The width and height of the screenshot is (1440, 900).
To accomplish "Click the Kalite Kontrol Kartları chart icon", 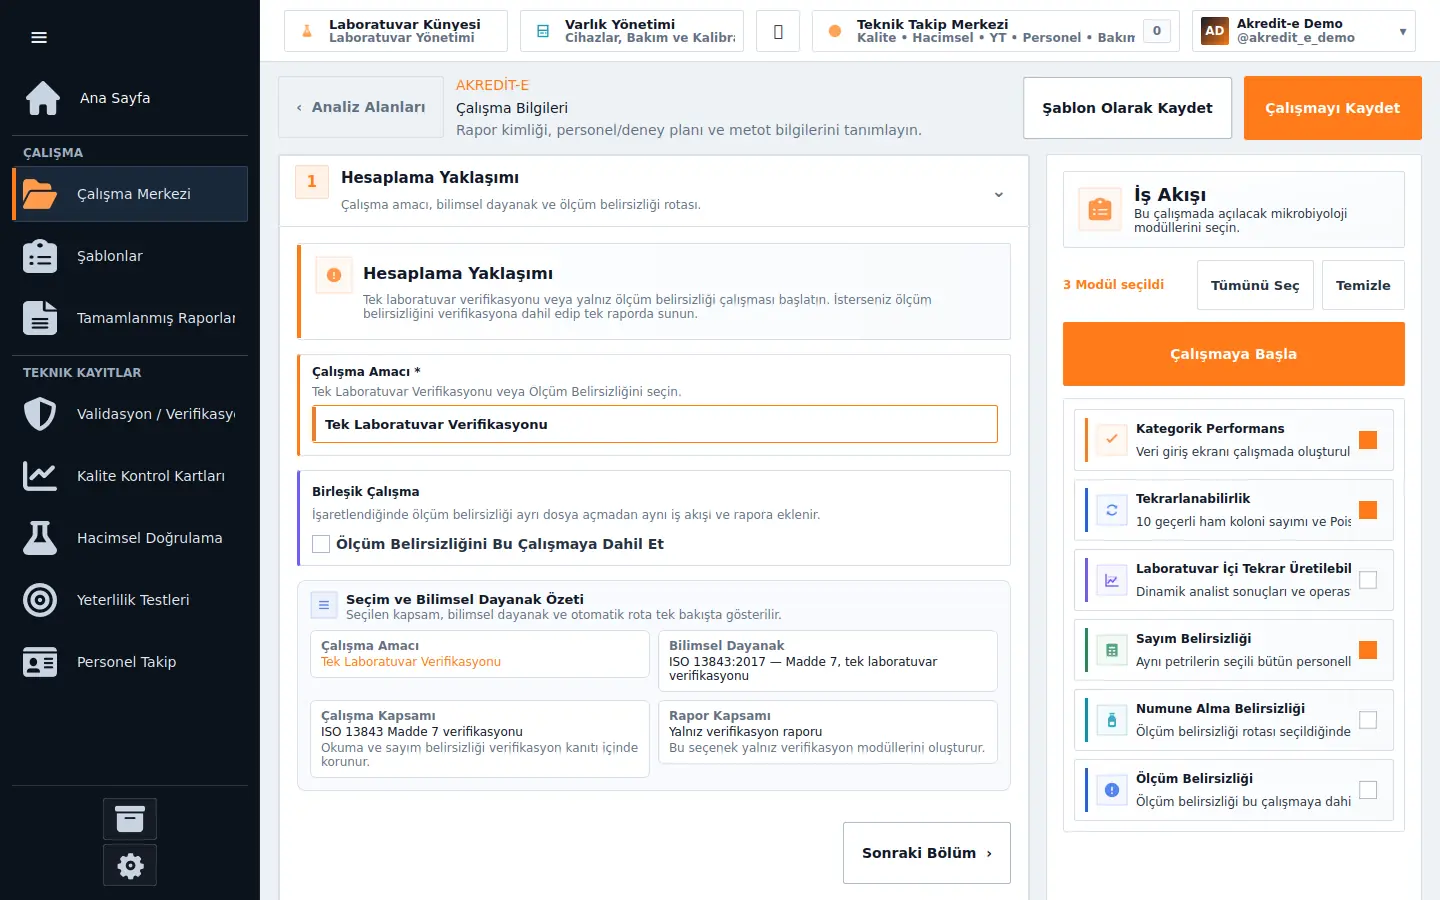I will click(40, 476).
